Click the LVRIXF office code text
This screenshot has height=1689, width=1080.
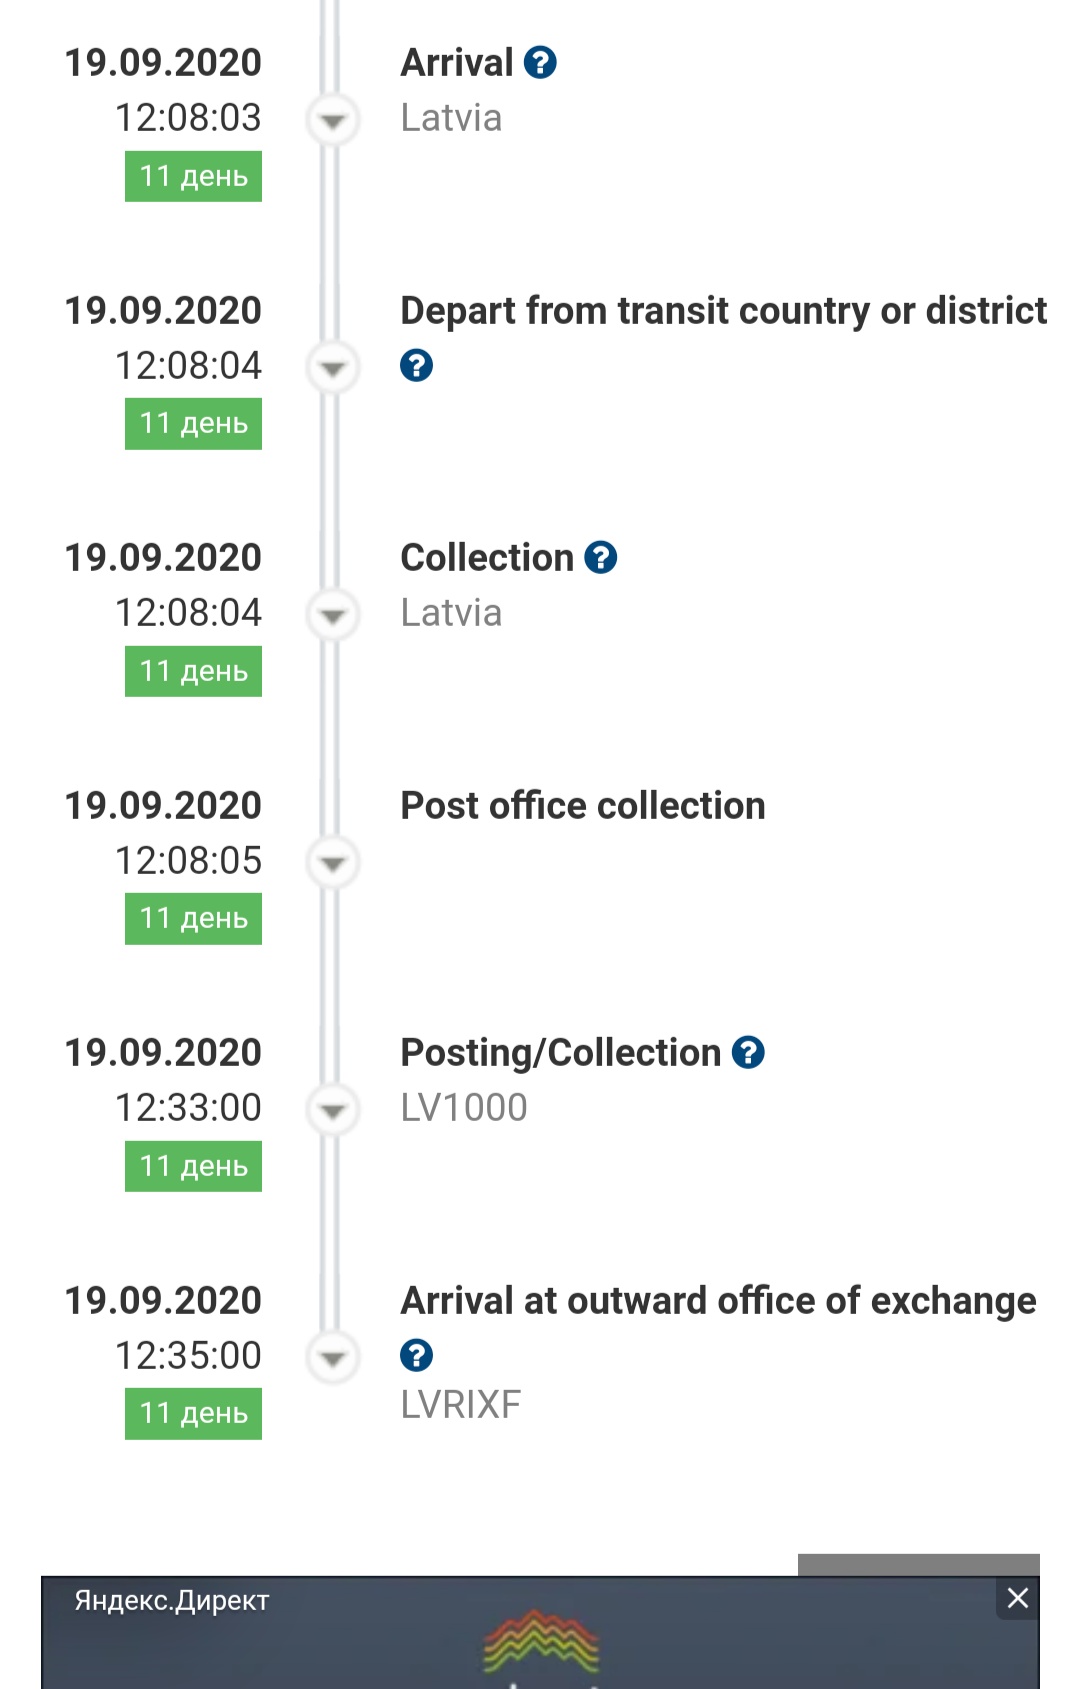[461, 1405]
